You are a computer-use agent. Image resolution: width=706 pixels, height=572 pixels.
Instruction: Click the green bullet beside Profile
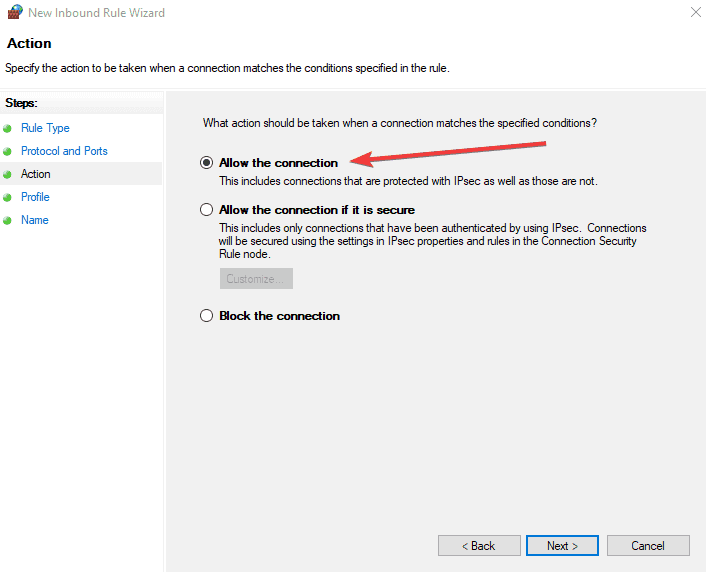click(x=8, y=197)
